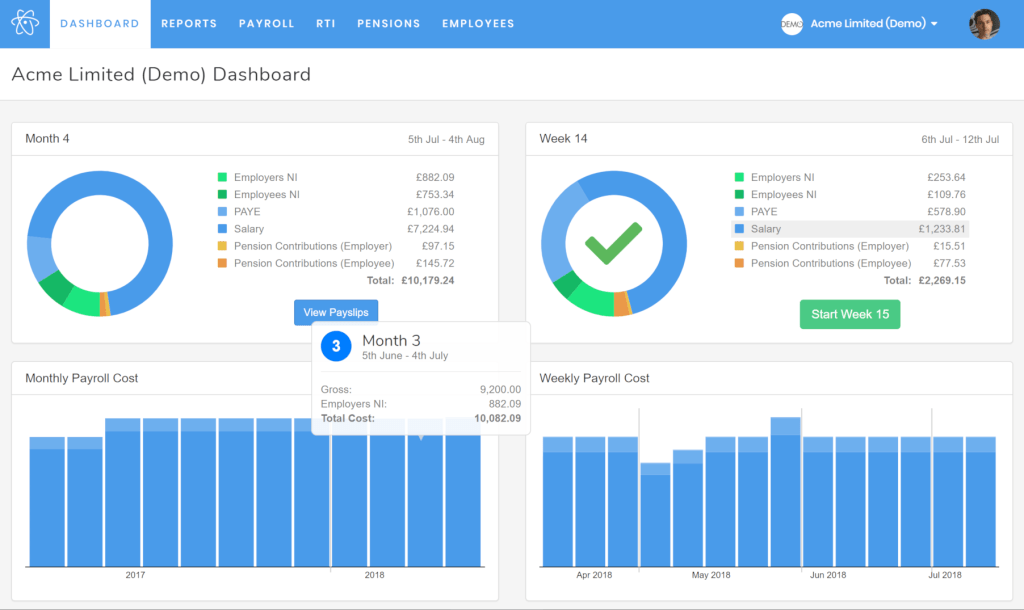Click Employers NI green swatch in Month 4 legend

[x=223, y=178]
